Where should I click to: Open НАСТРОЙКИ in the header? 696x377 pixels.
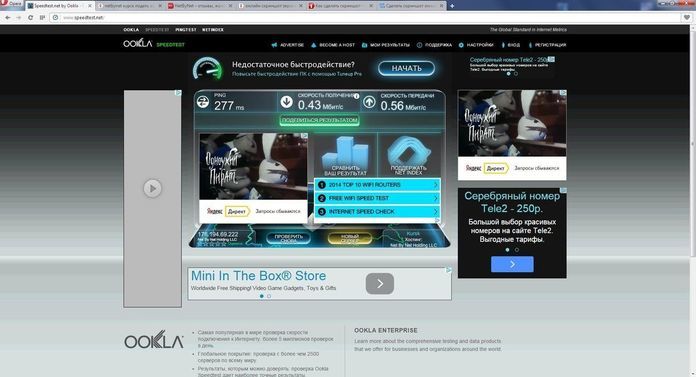(476, 45)
